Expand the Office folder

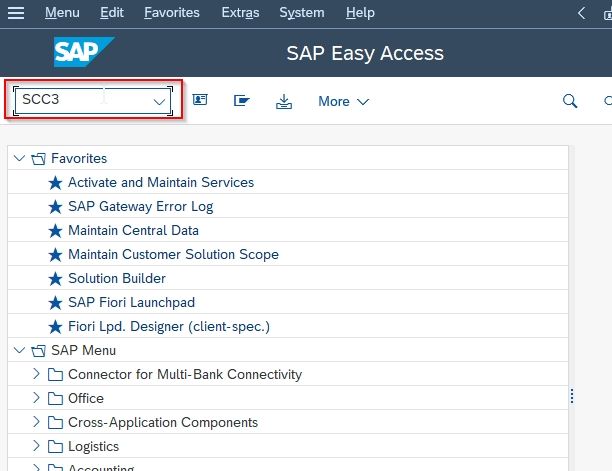tap(36, 398)
